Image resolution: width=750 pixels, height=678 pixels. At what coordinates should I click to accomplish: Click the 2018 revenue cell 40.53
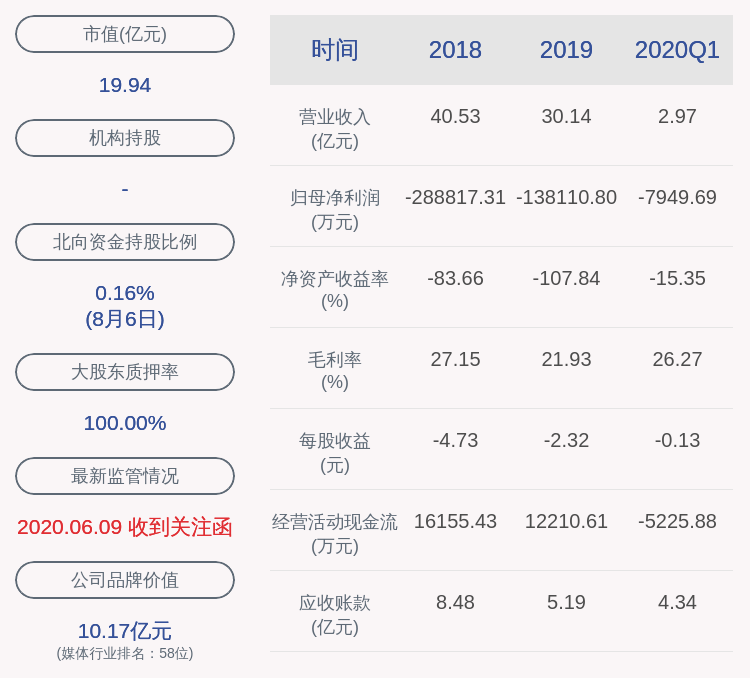point(455,117)
